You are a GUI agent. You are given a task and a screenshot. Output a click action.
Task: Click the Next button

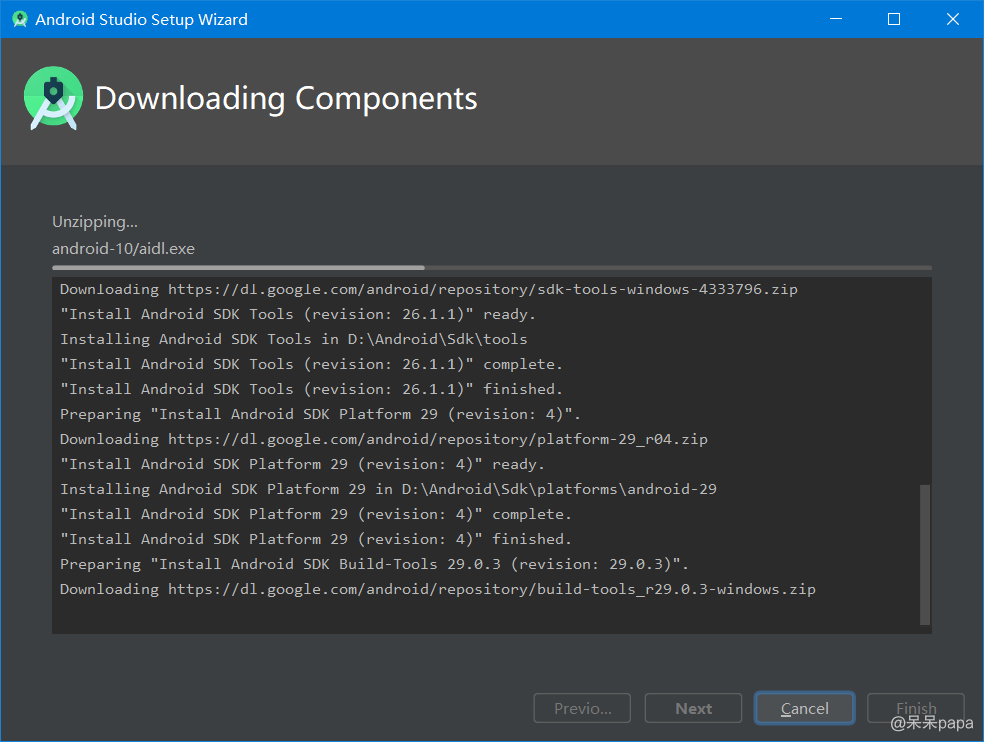693,708
